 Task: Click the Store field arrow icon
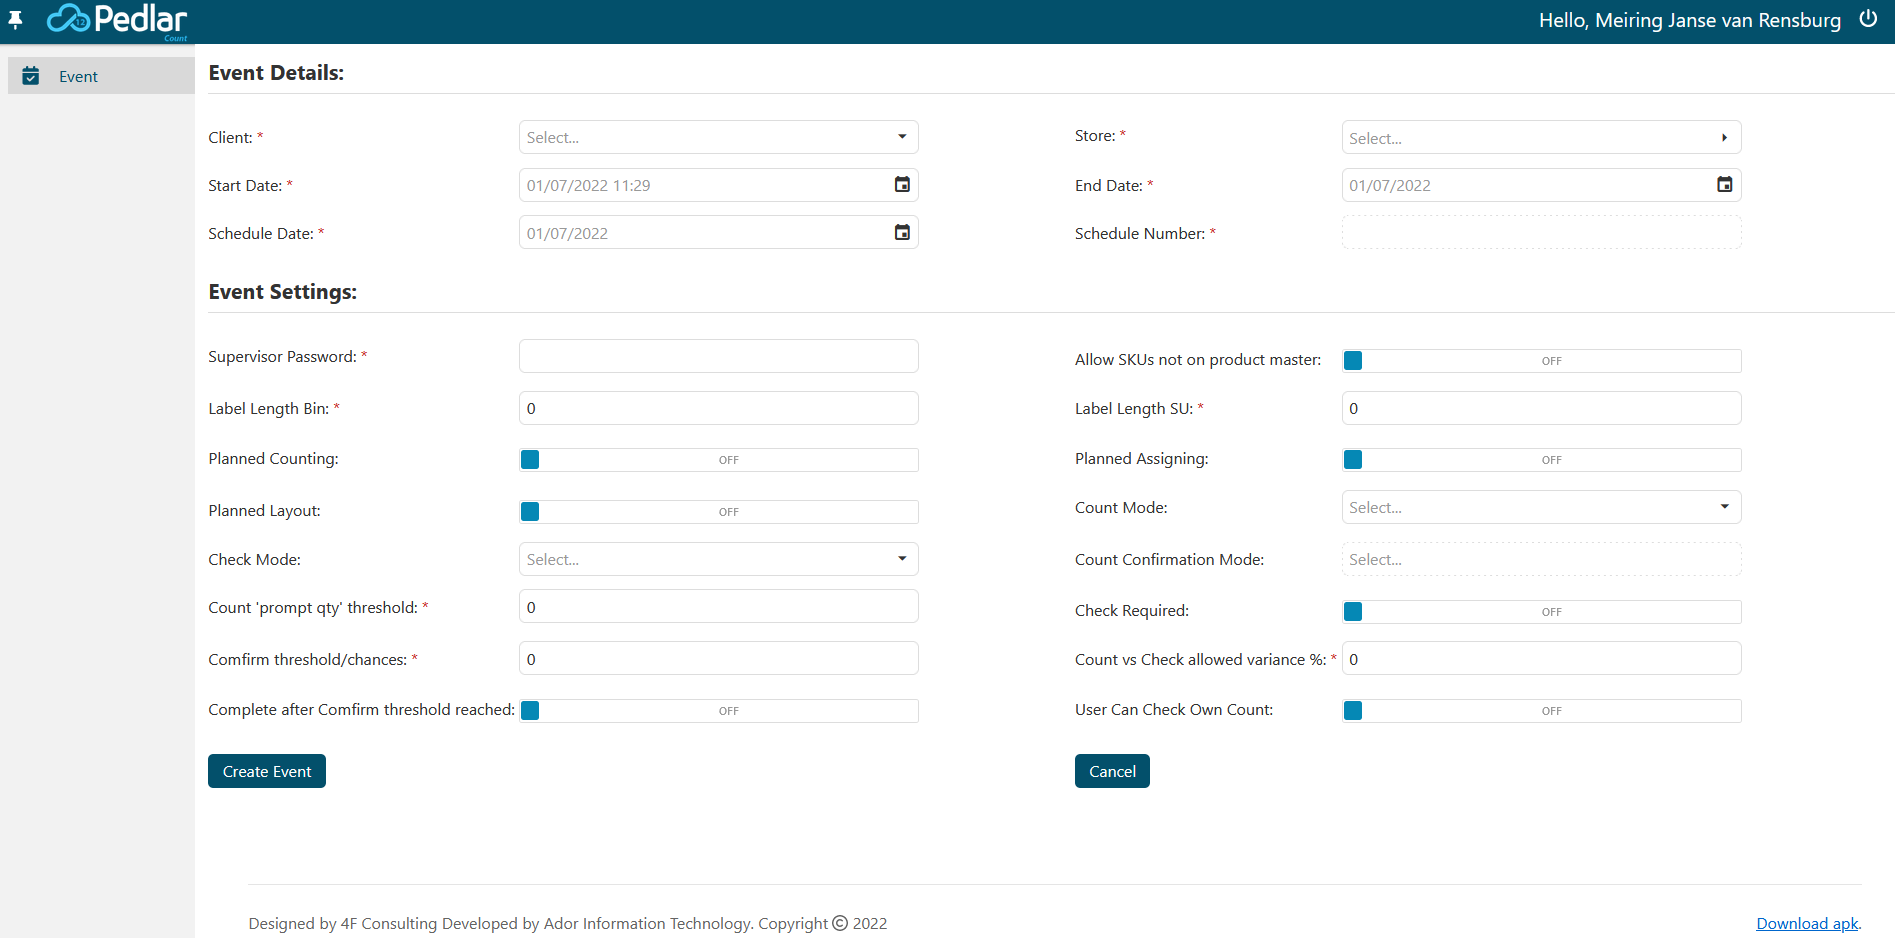coord(1724,138)
